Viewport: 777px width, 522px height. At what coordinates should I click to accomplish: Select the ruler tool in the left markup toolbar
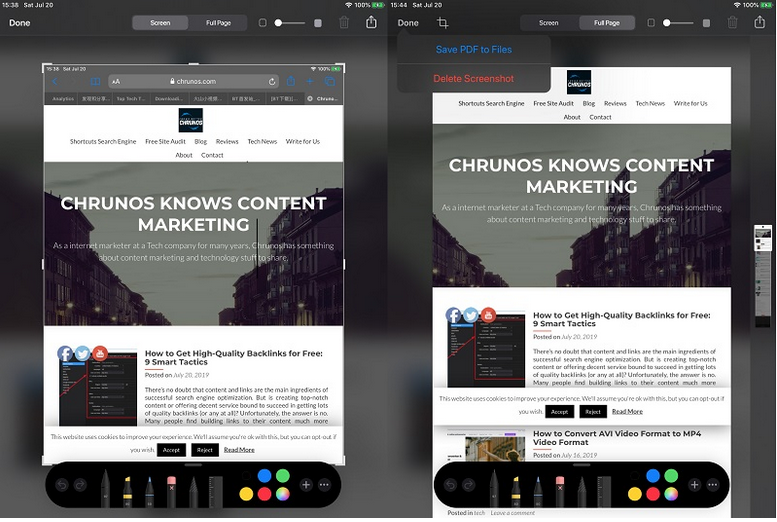pyautogui.click(x=215, y=491)
